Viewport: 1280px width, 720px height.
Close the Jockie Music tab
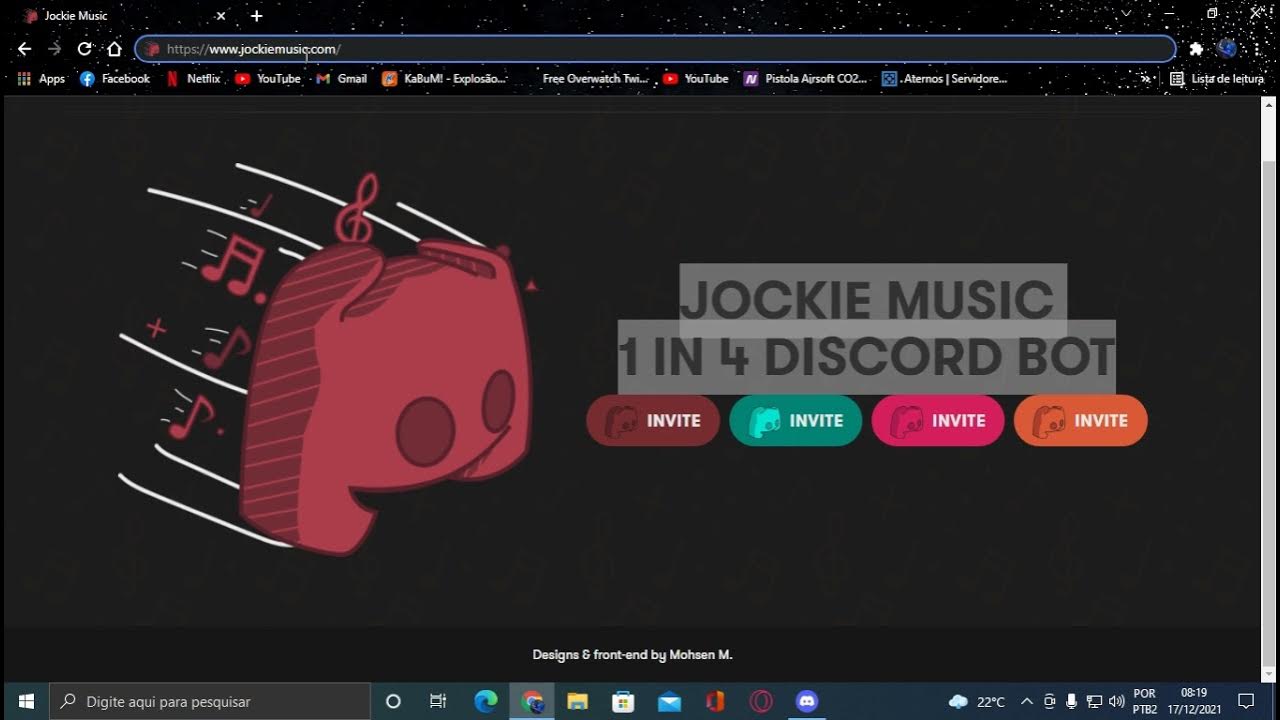[x=221, y=16]
